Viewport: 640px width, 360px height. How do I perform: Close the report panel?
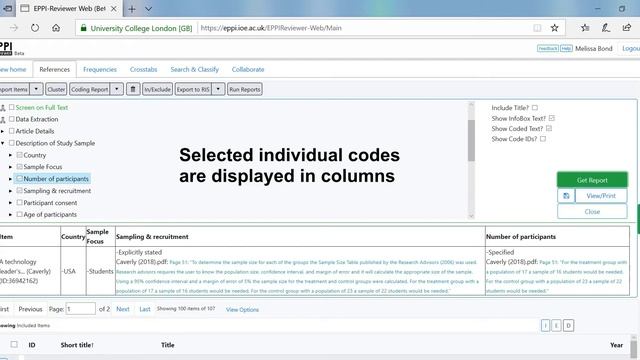tap(592, 211)
